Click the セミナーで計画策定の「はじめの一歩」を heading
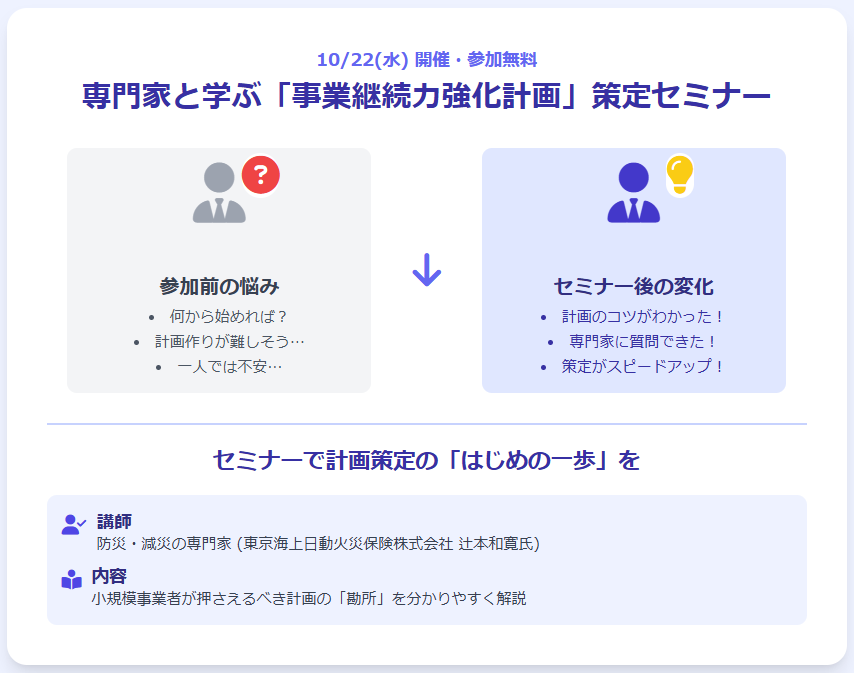The width and height of the screenshot is (854, 673). 427,460
